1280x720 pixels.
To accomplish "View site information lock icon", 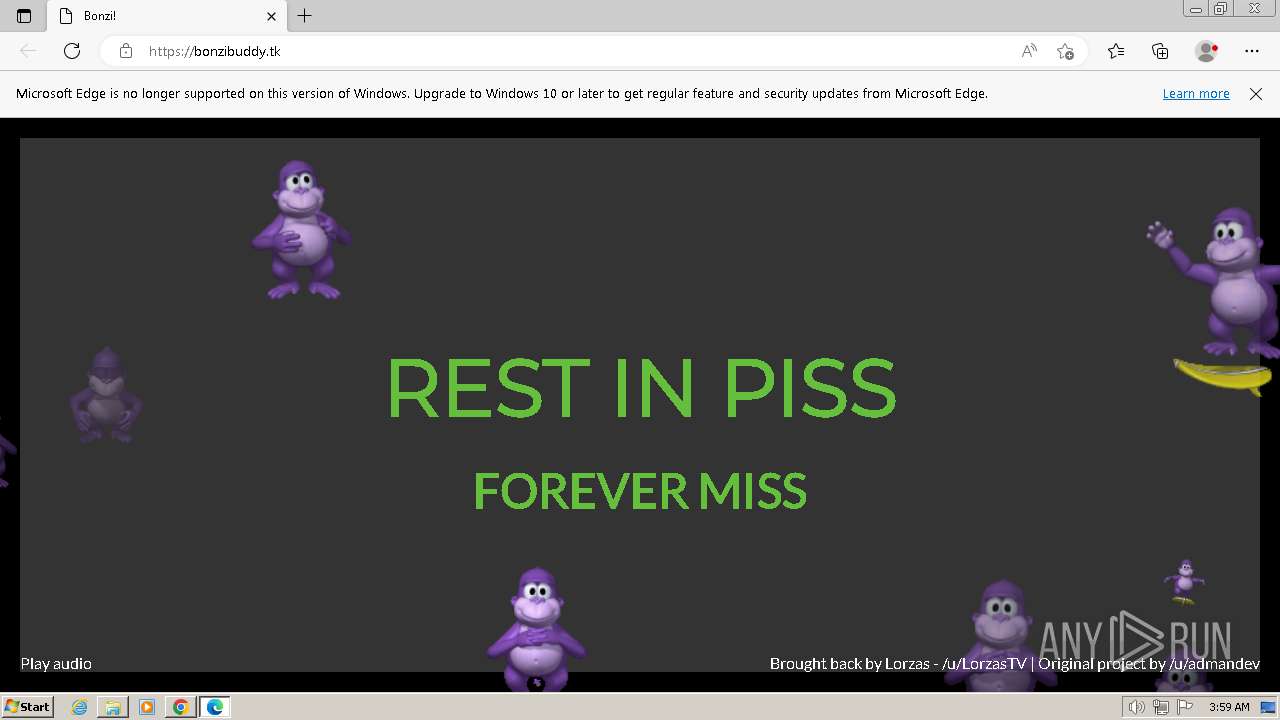I will coord(125,51).
